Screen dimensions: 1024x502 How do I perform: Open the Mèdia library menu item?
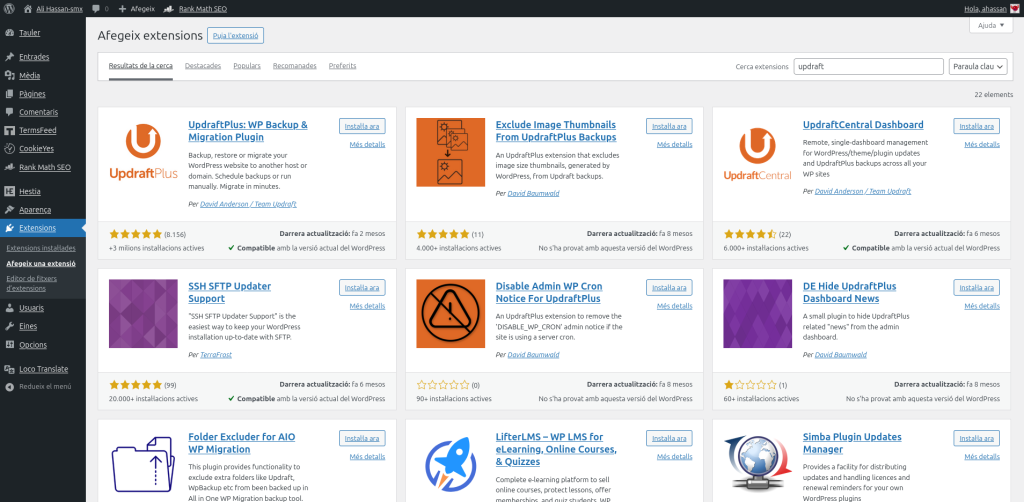tap(30, 75)
